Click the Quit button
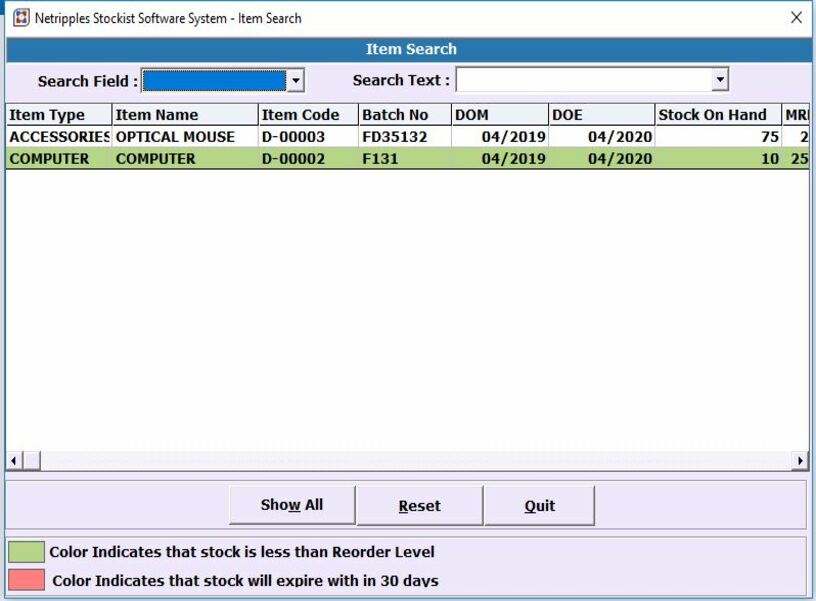Viewport: 816px width, 601px height. click(x=539, y=505)
